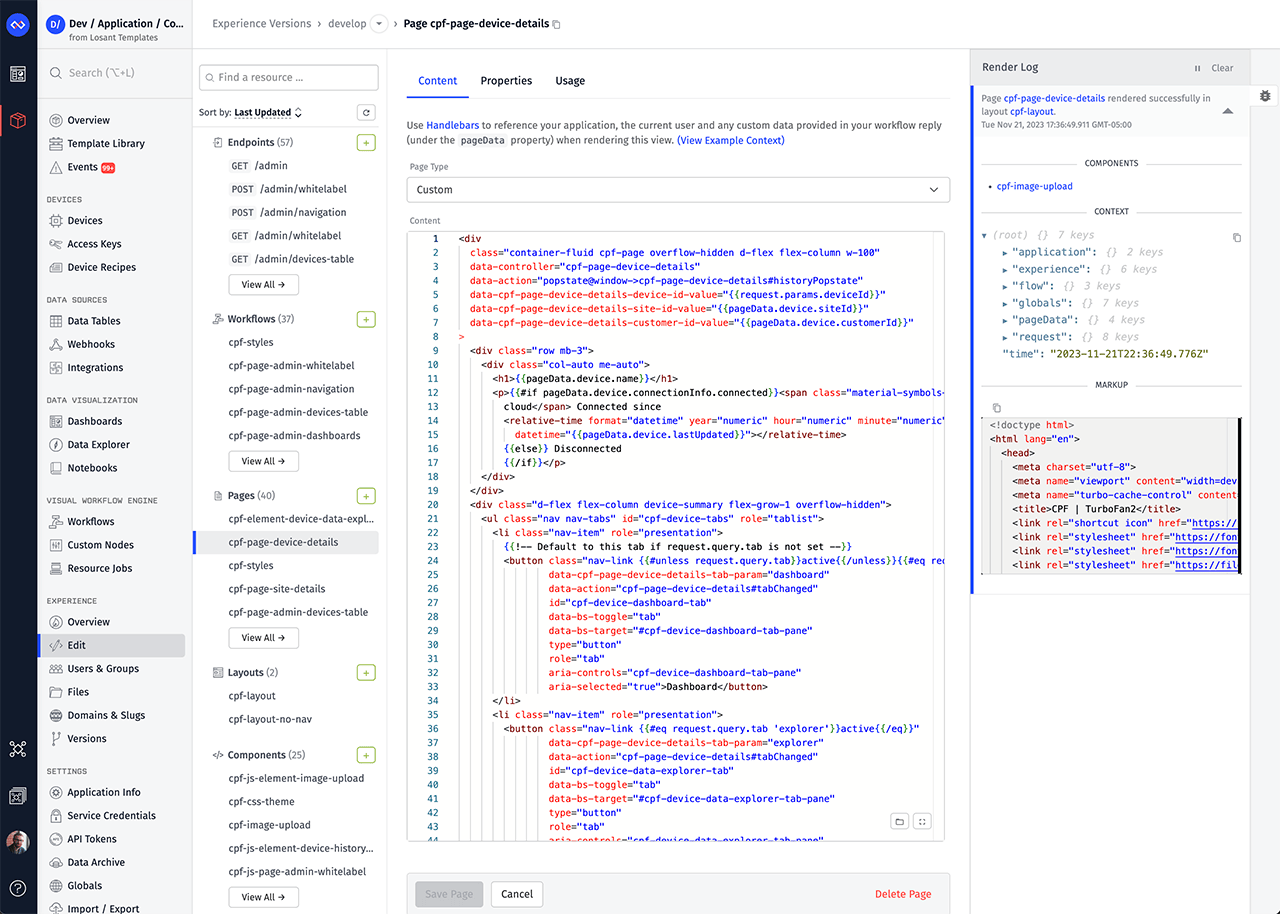The height and width of the screenshot is (914, 1280).
Task: Collapse the render log entry with arrow
Action: coord(1227,111)
